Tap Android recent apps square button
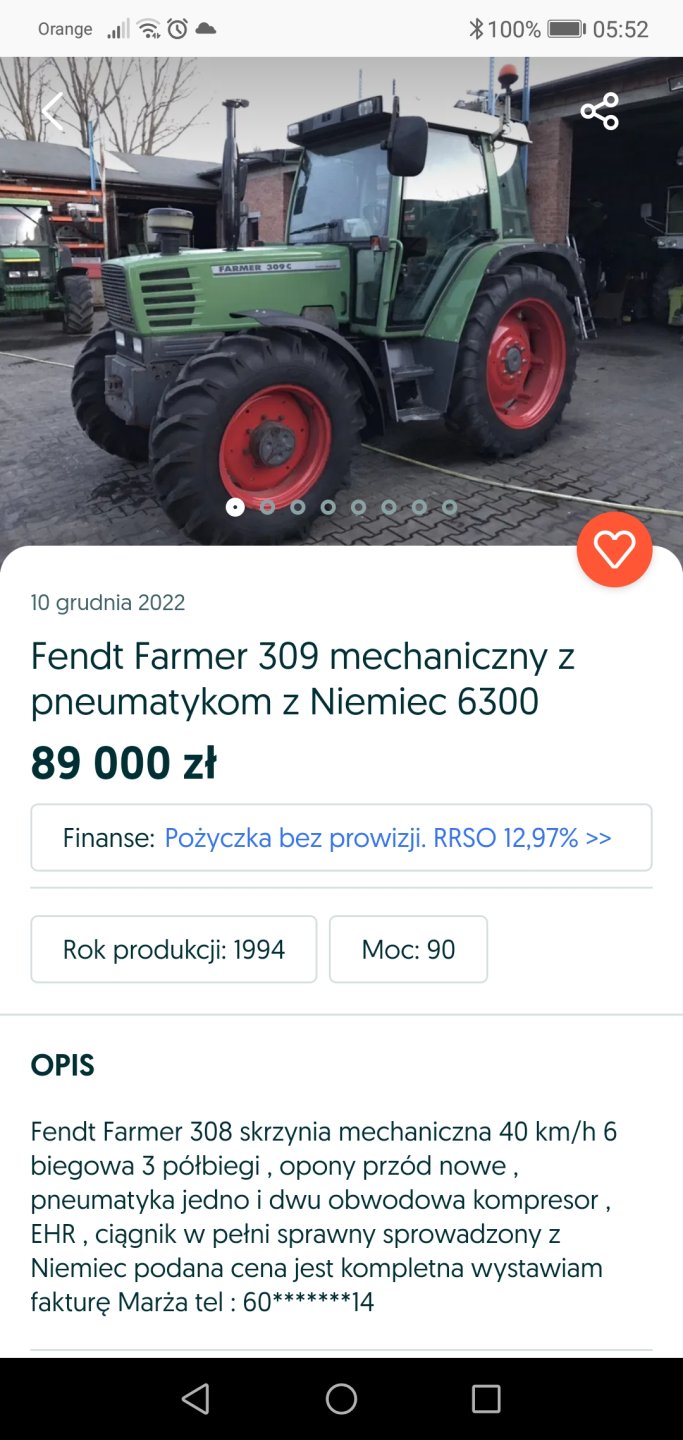Viewport: 683px width, 1440px height. click(x=486, y=1398)
